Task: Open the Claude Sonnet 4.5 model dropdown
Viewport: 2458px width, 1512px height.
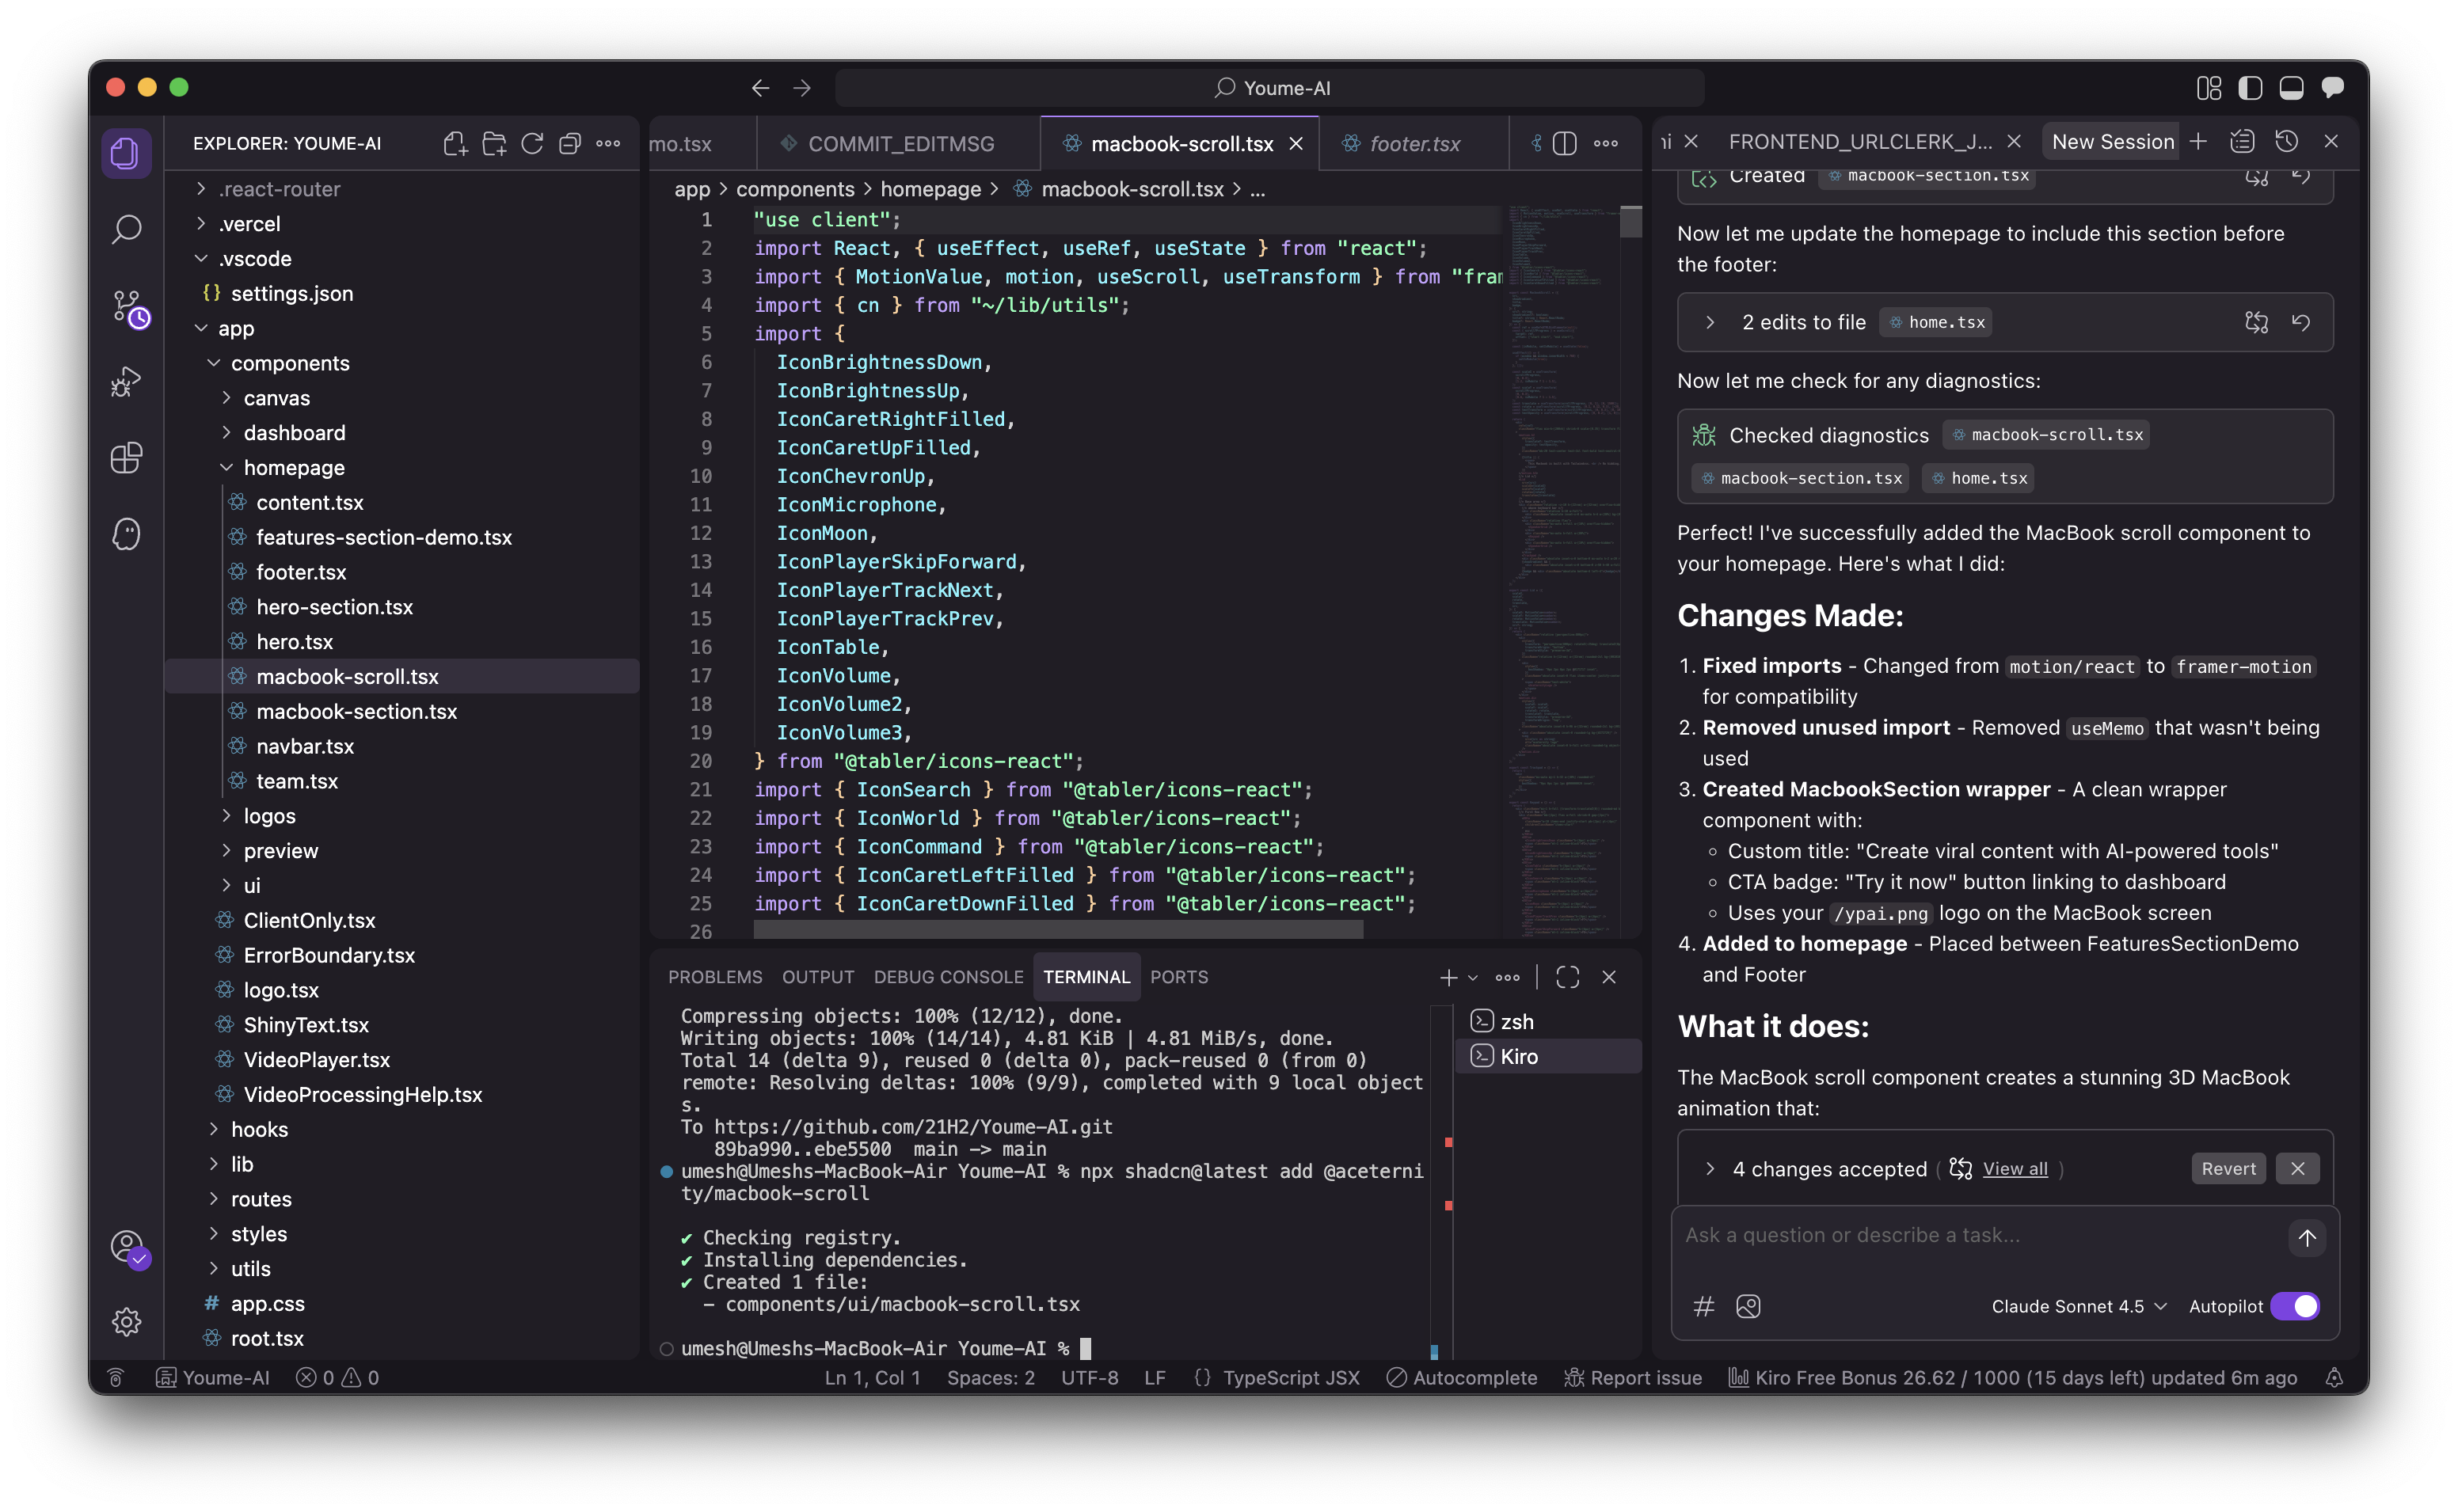Action: 2078,1306
